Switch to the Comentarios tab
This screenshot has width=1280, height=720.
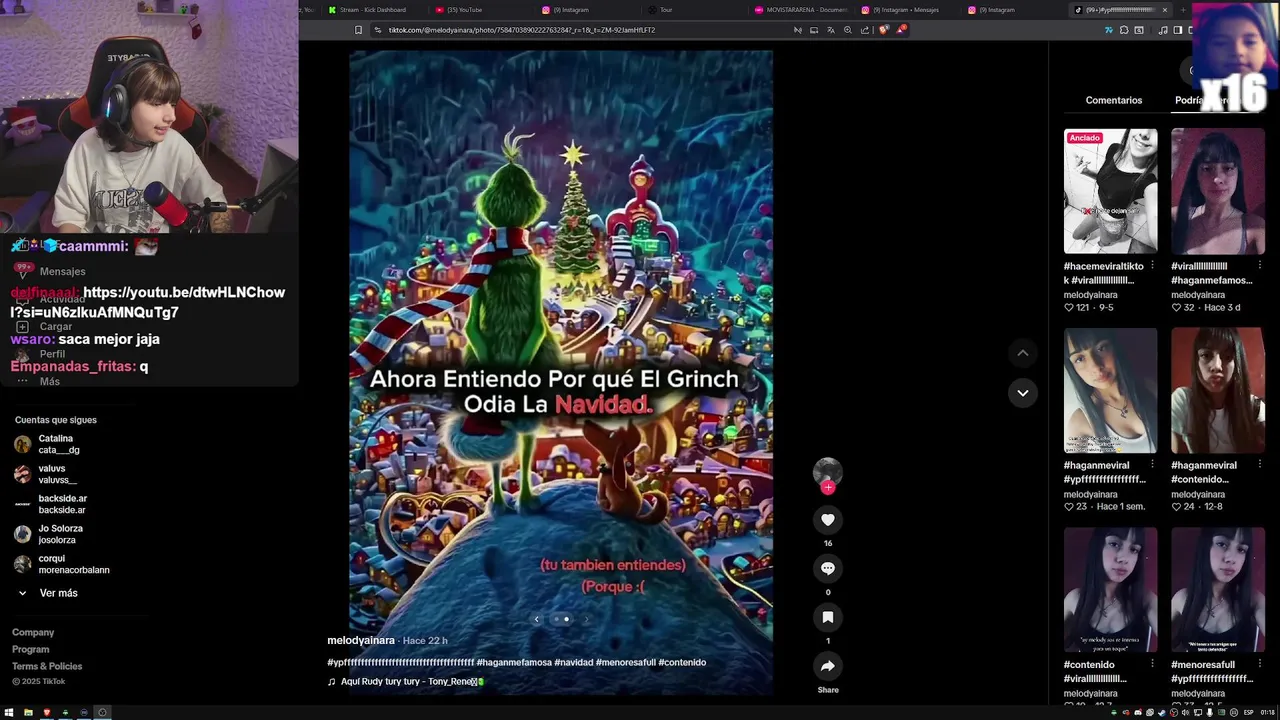pyautogui.click(x=1113, y=100)
